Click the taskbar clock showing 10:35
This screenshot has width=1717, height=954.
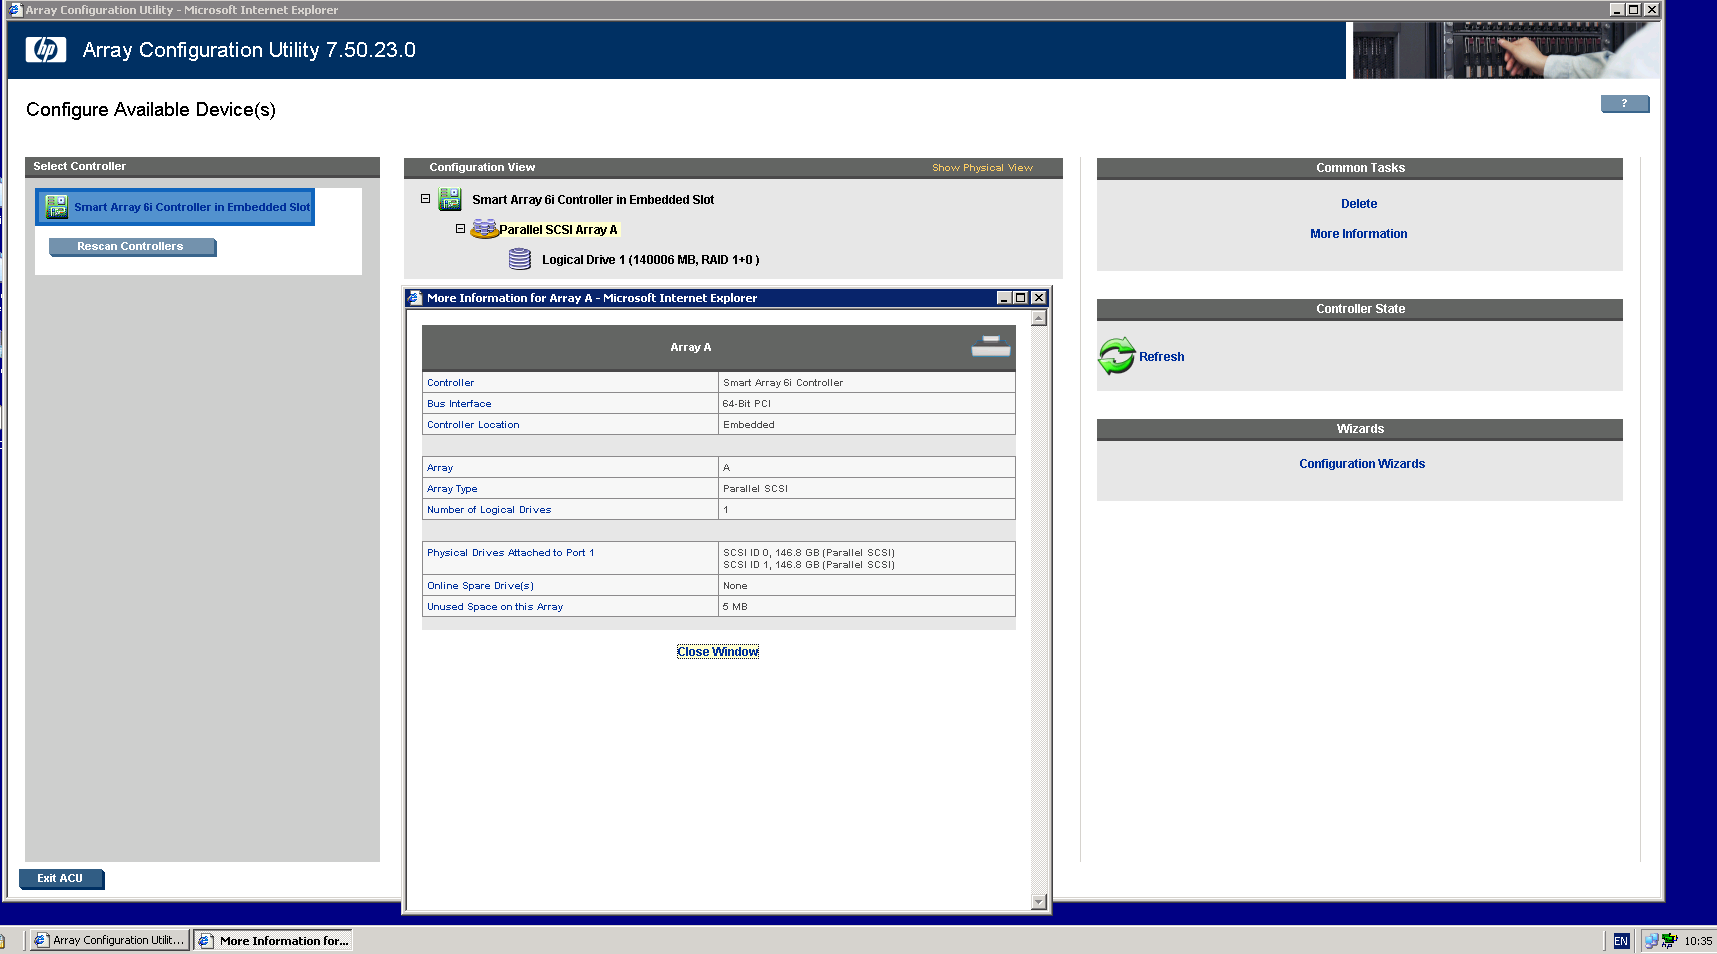pyautogui.click(x=1698, y=941)
